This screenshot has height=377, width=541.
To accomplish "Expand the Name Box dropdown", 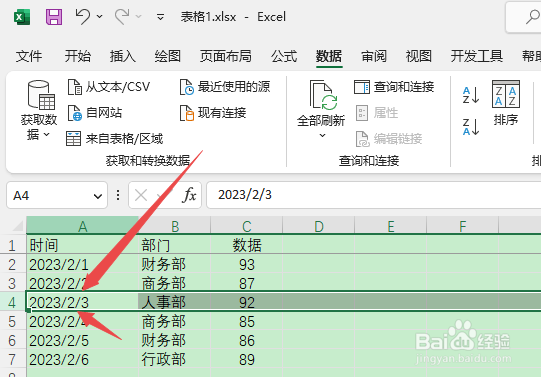I will coord(98,196).
